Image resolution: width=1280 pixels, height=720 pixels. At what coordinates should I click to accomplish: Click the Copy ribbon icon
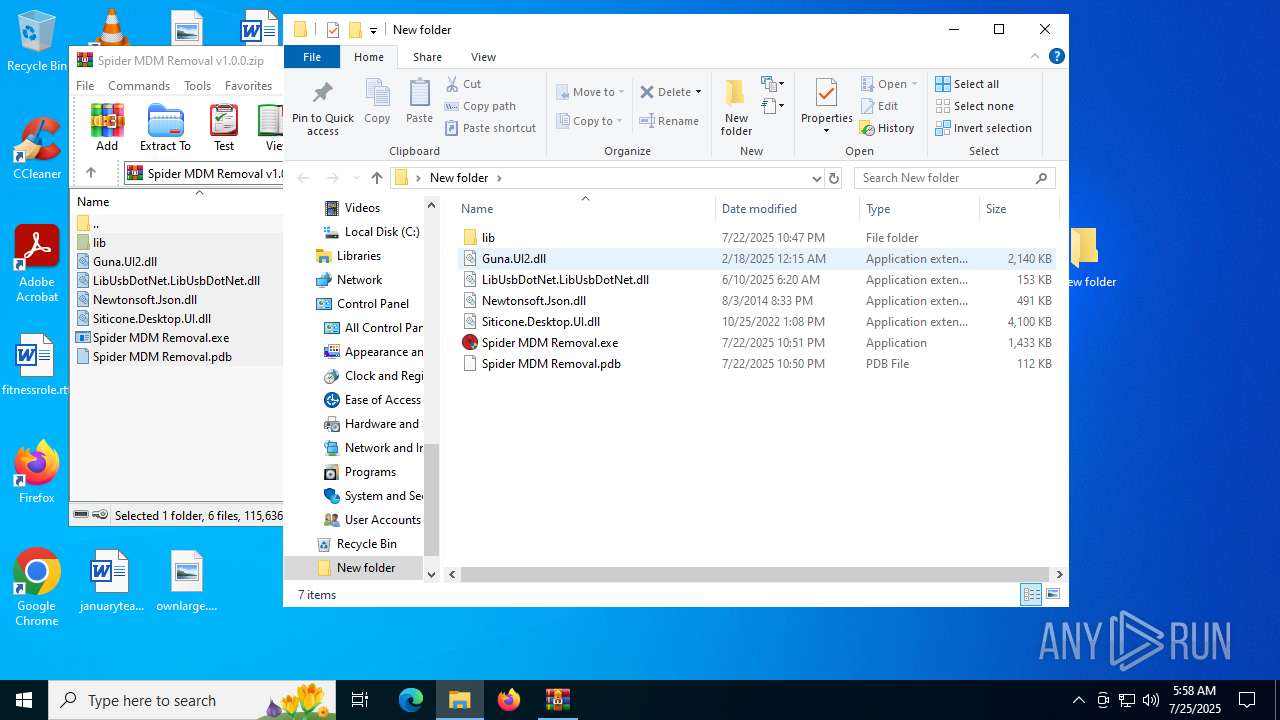(377, 102)
